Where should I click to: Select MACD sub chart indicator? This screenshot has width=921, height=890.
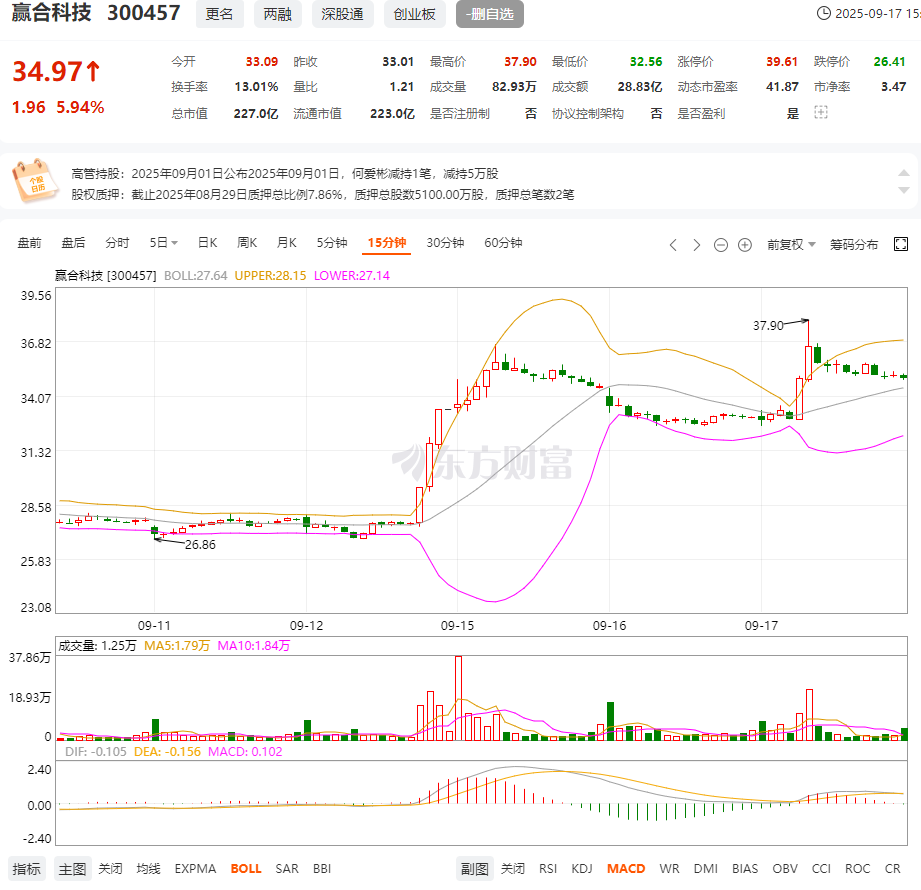pos(626,869)
